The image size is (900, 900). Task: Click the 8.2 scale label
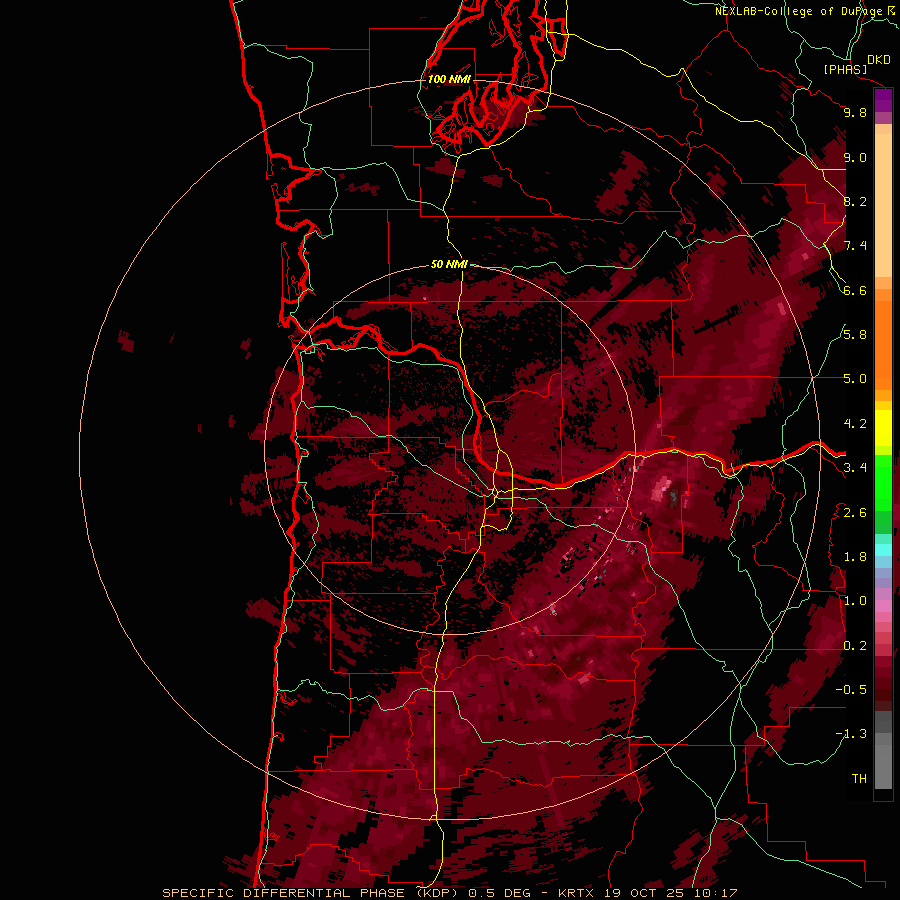855,201
